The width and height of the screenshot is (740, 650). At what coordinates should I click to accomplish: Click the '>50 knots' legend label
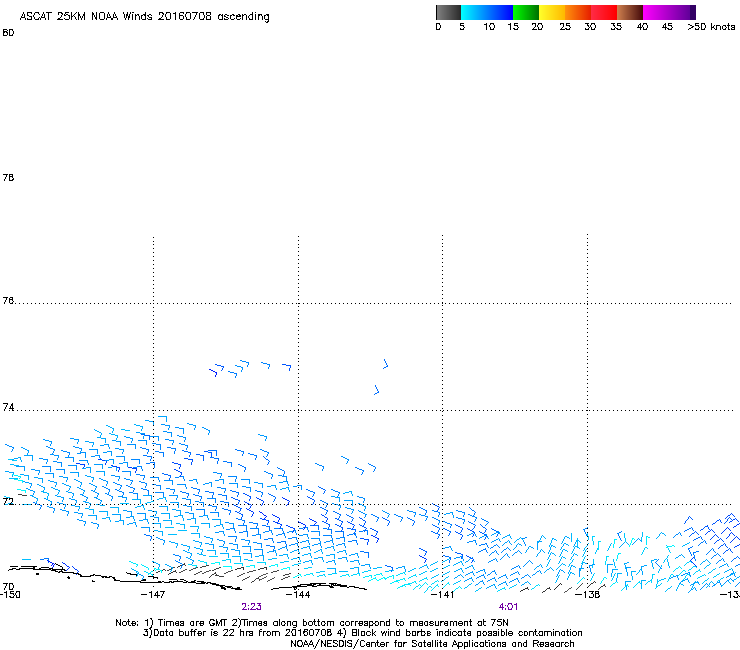click(x=711, y=27)
